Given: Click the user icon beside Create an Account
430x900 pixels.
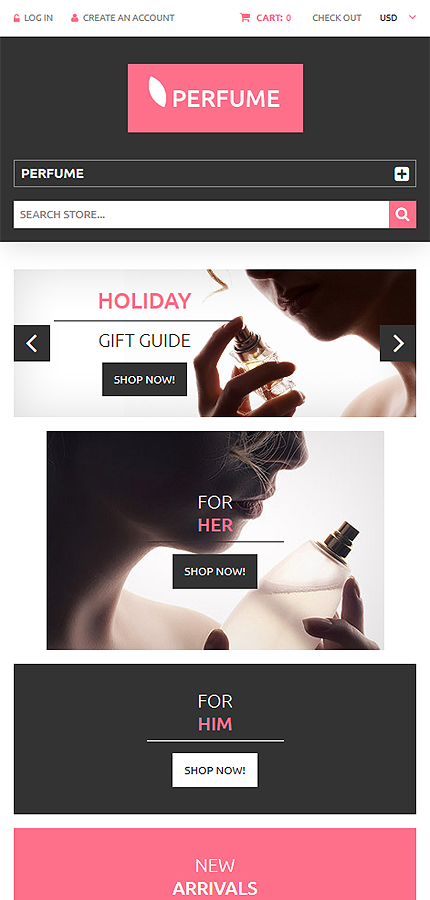Looking at the screenshot, I should pyautogui.click(x=75, y=18).
